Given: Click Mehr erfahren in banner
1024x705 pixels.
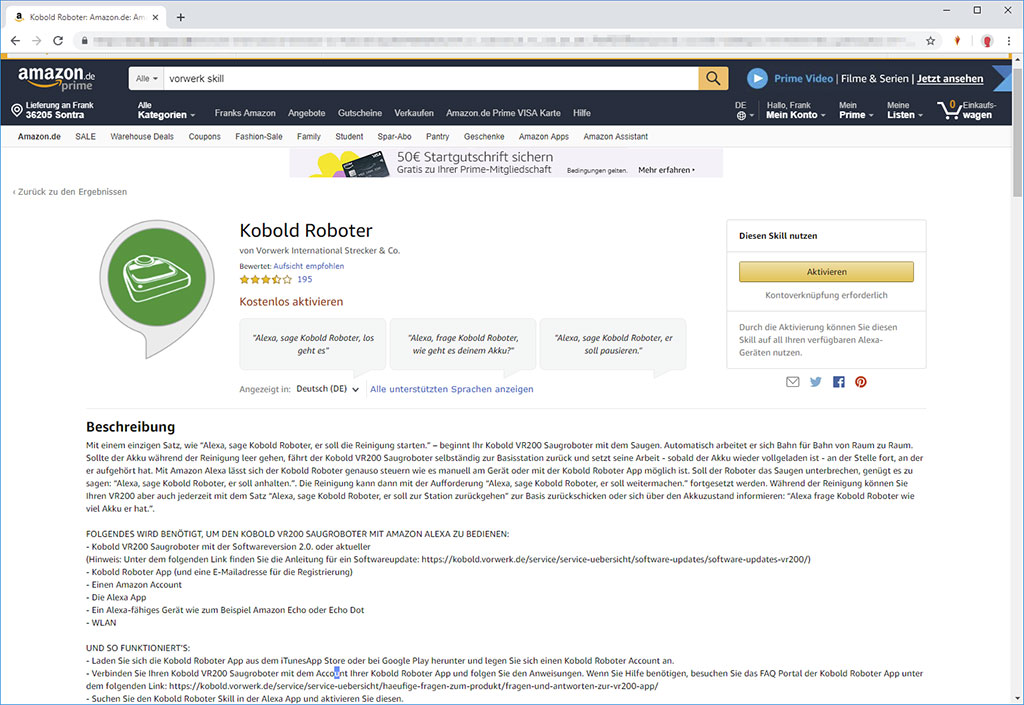Looking at the screenshot, I should 666,170.
